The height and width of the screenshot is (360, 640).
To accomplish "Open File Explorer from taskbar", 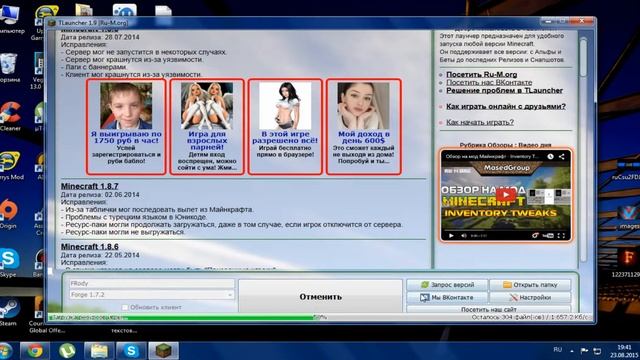I will pos(99,351).
